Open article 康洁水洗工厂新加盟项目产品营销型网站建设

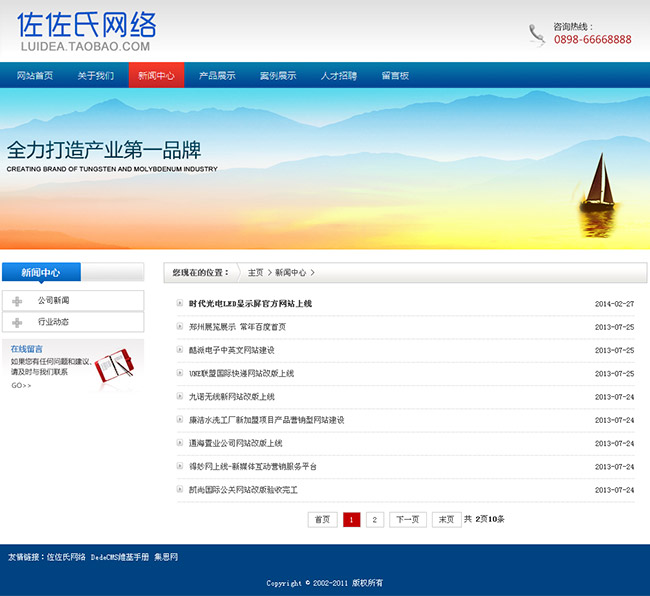point(267,420)
